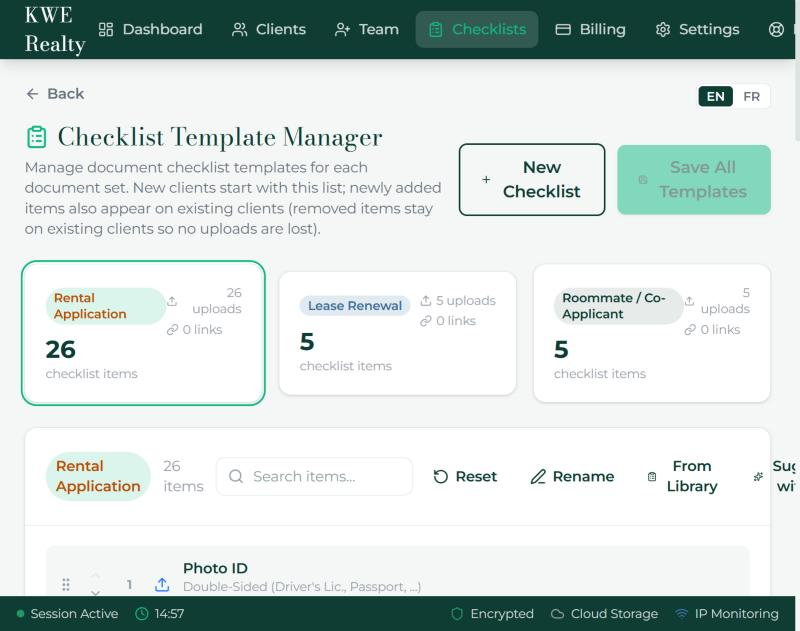Image resolution: width=800 pixels, height=631 pixels.
Task: Open Settings from the top nav
Action: click(697, 30)
